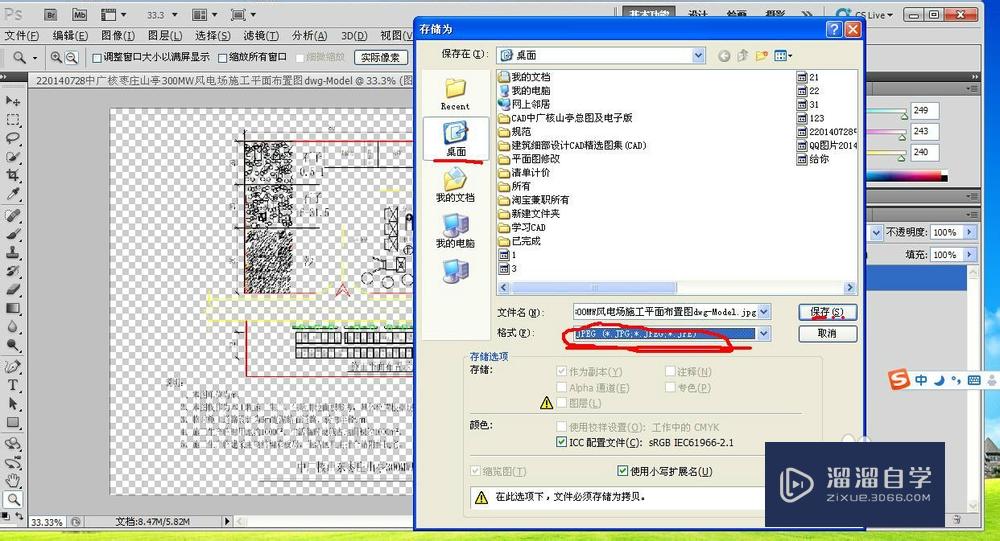Check the Alpha 通道 option
This screenshot has height=541, width=1000.
coord(561,387)
